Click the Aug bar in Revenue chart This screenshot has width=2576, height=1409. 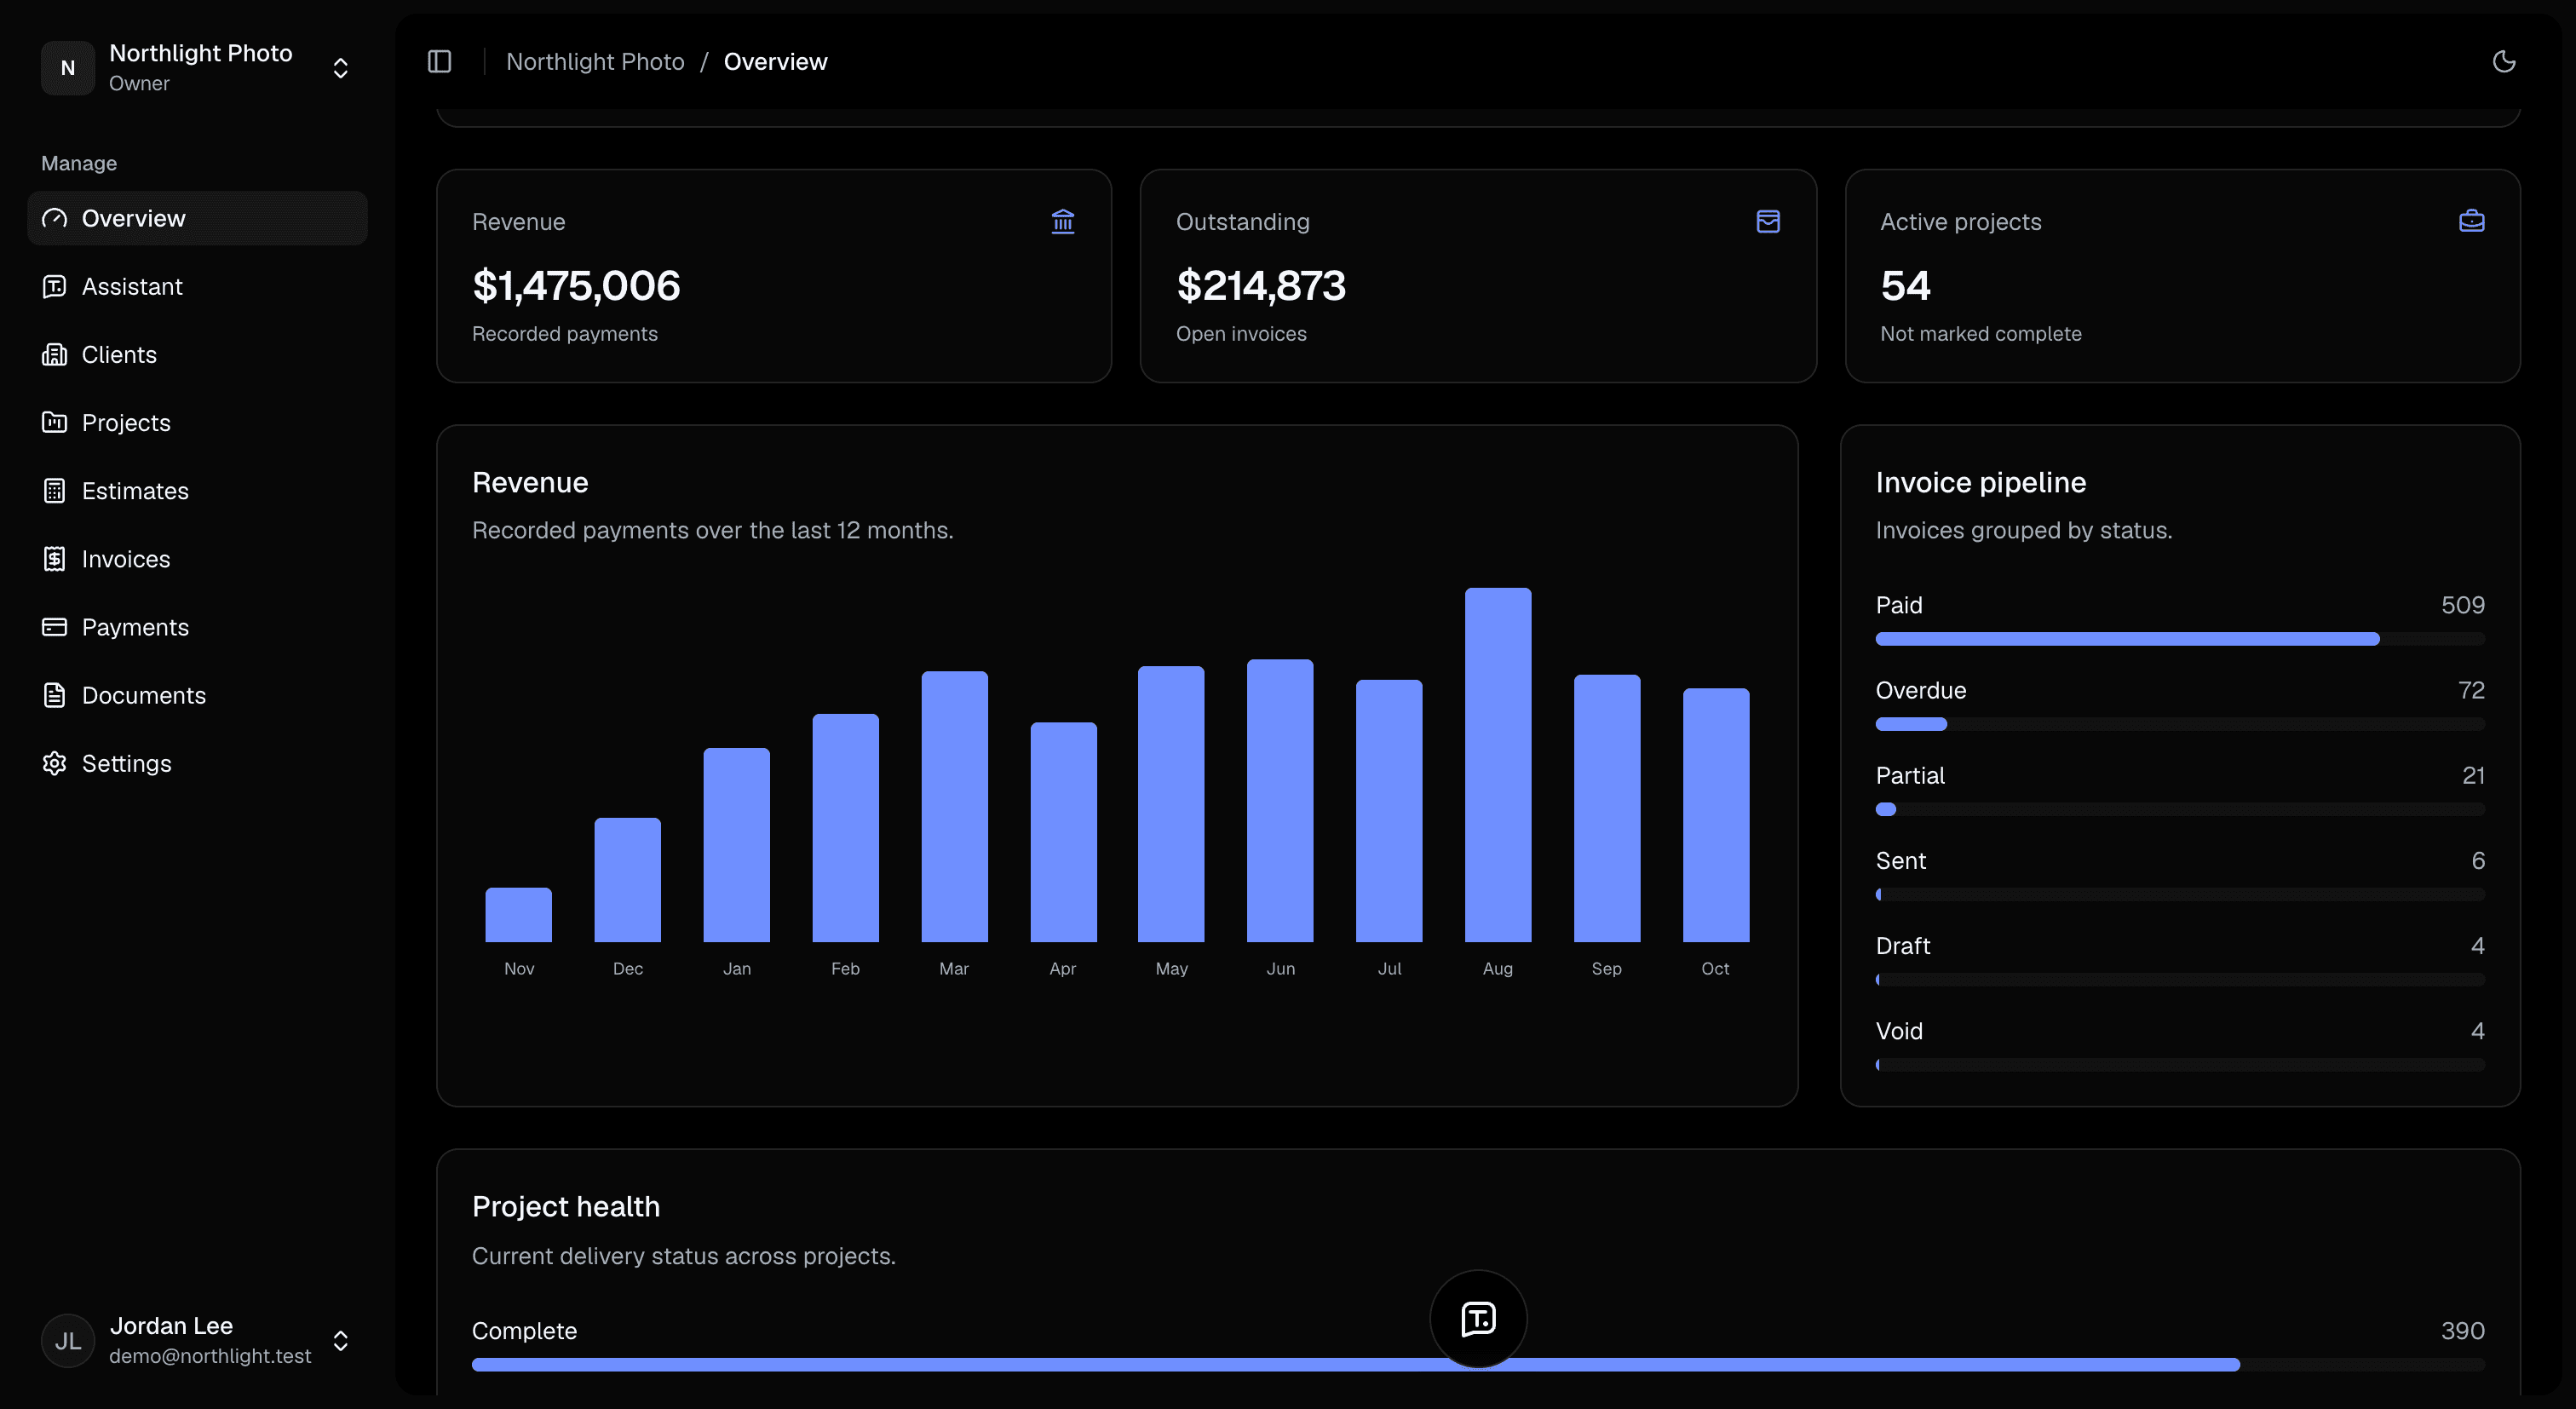1498,765
